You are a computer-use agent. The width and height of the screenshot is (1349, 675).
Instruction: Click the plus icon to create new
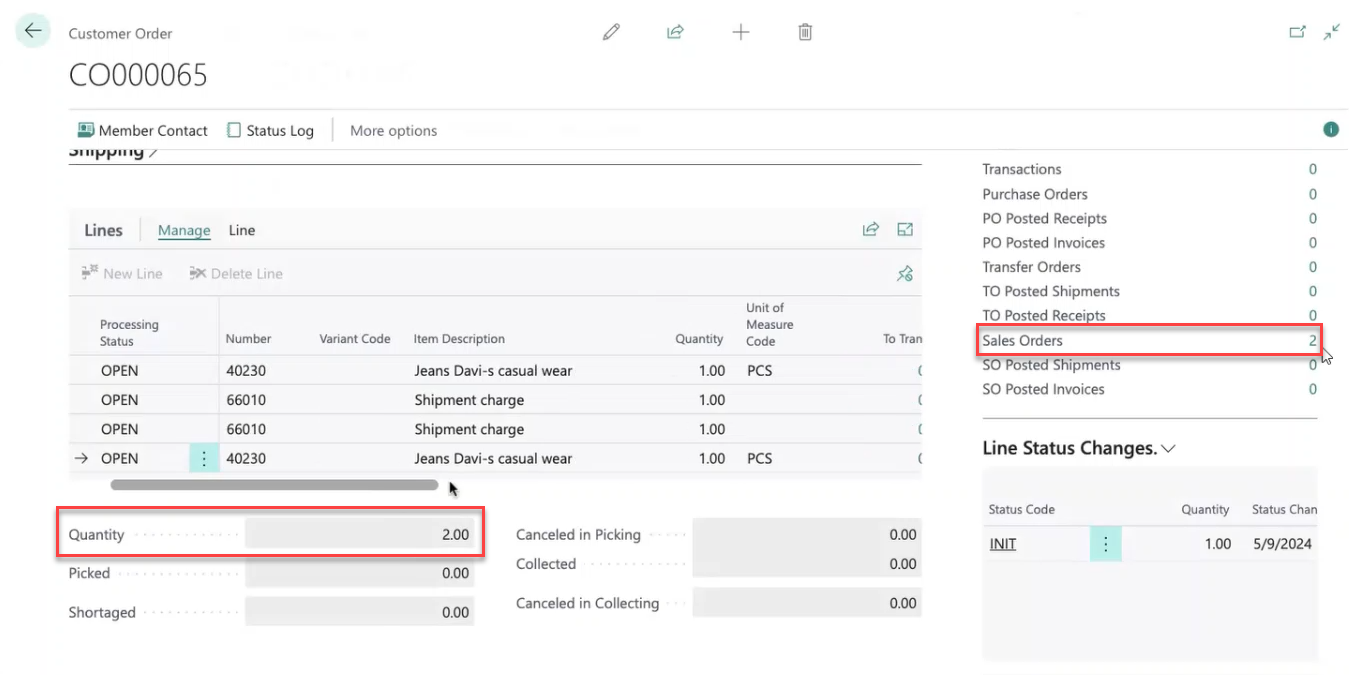740,32
